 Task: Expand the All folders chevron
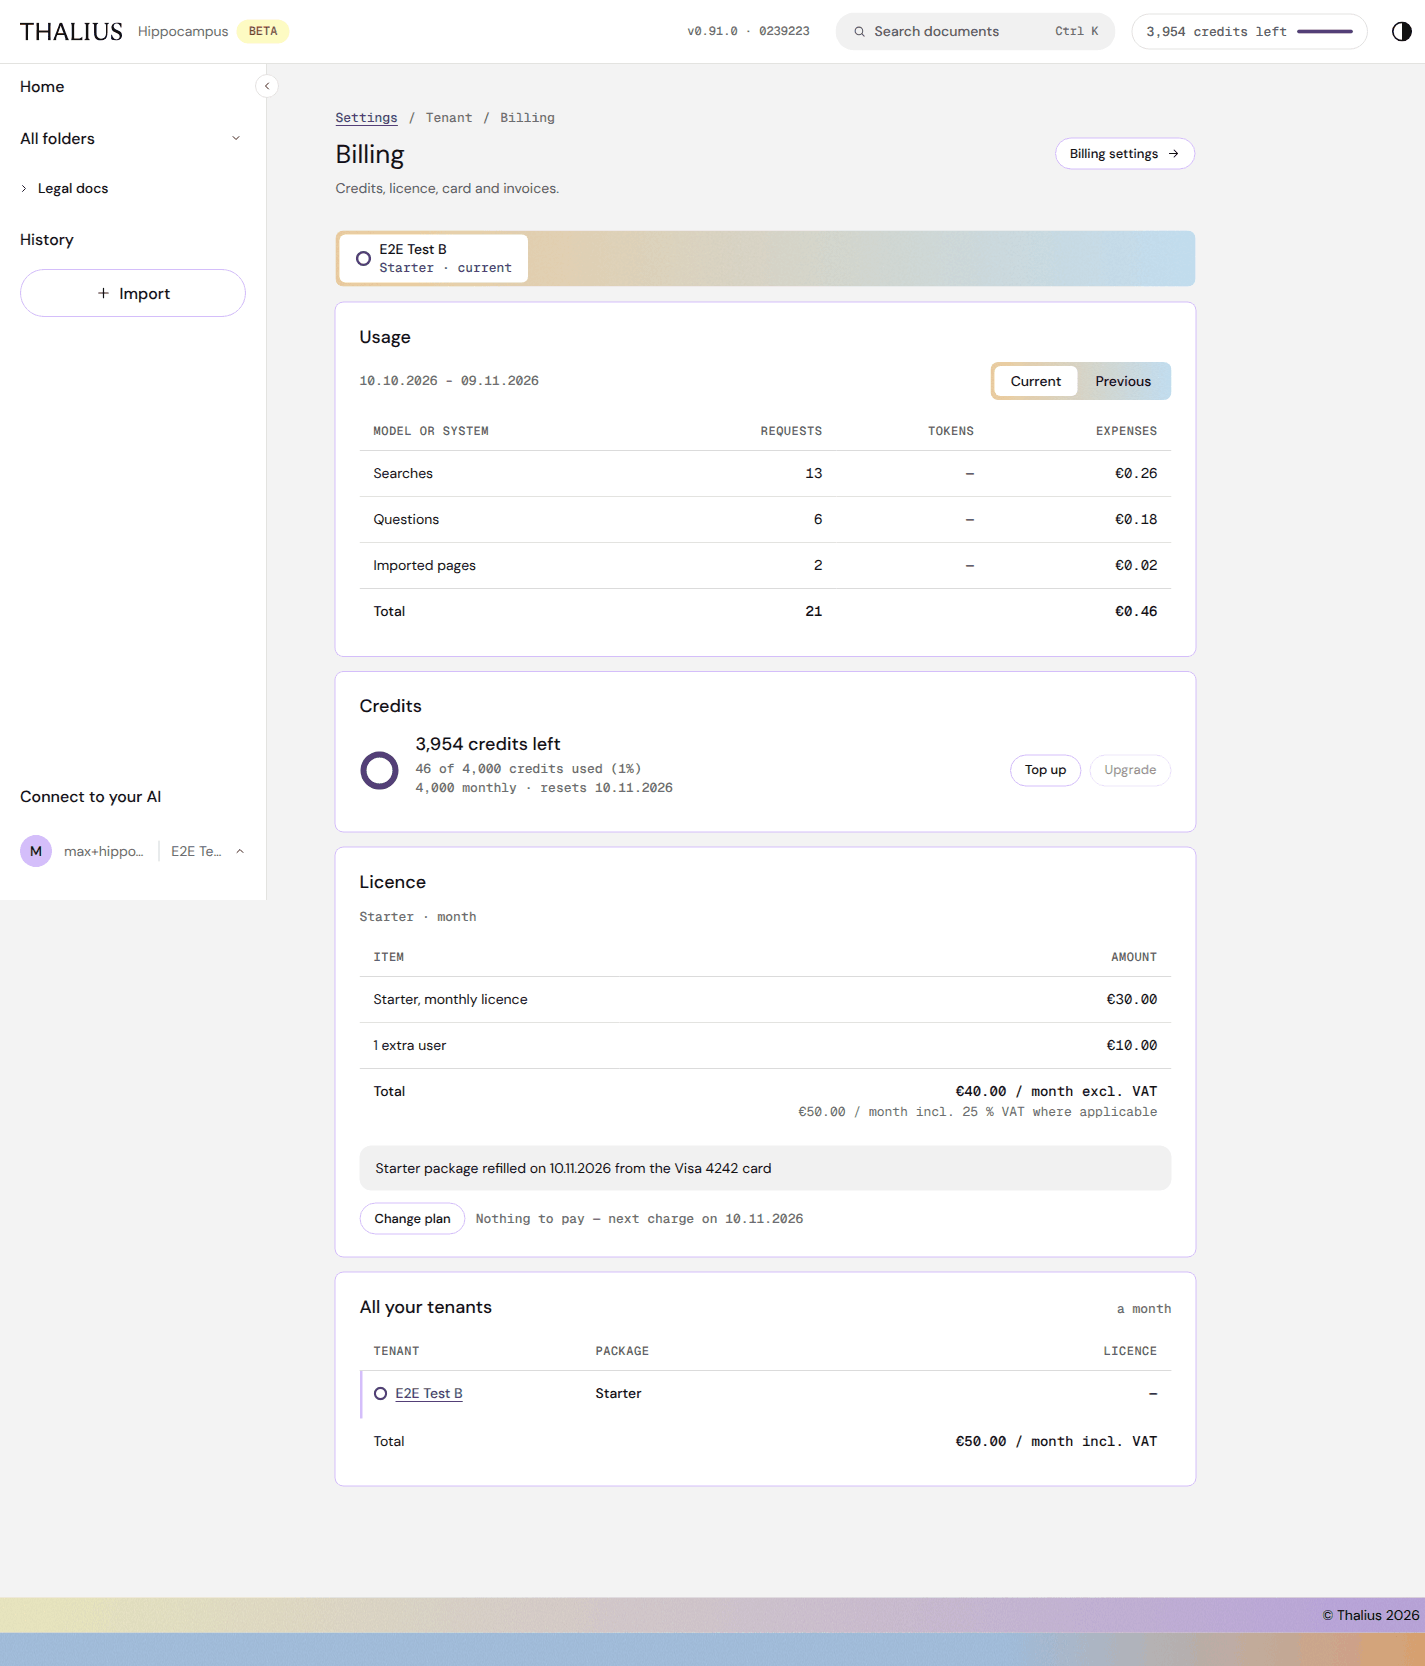coord(236,138)
